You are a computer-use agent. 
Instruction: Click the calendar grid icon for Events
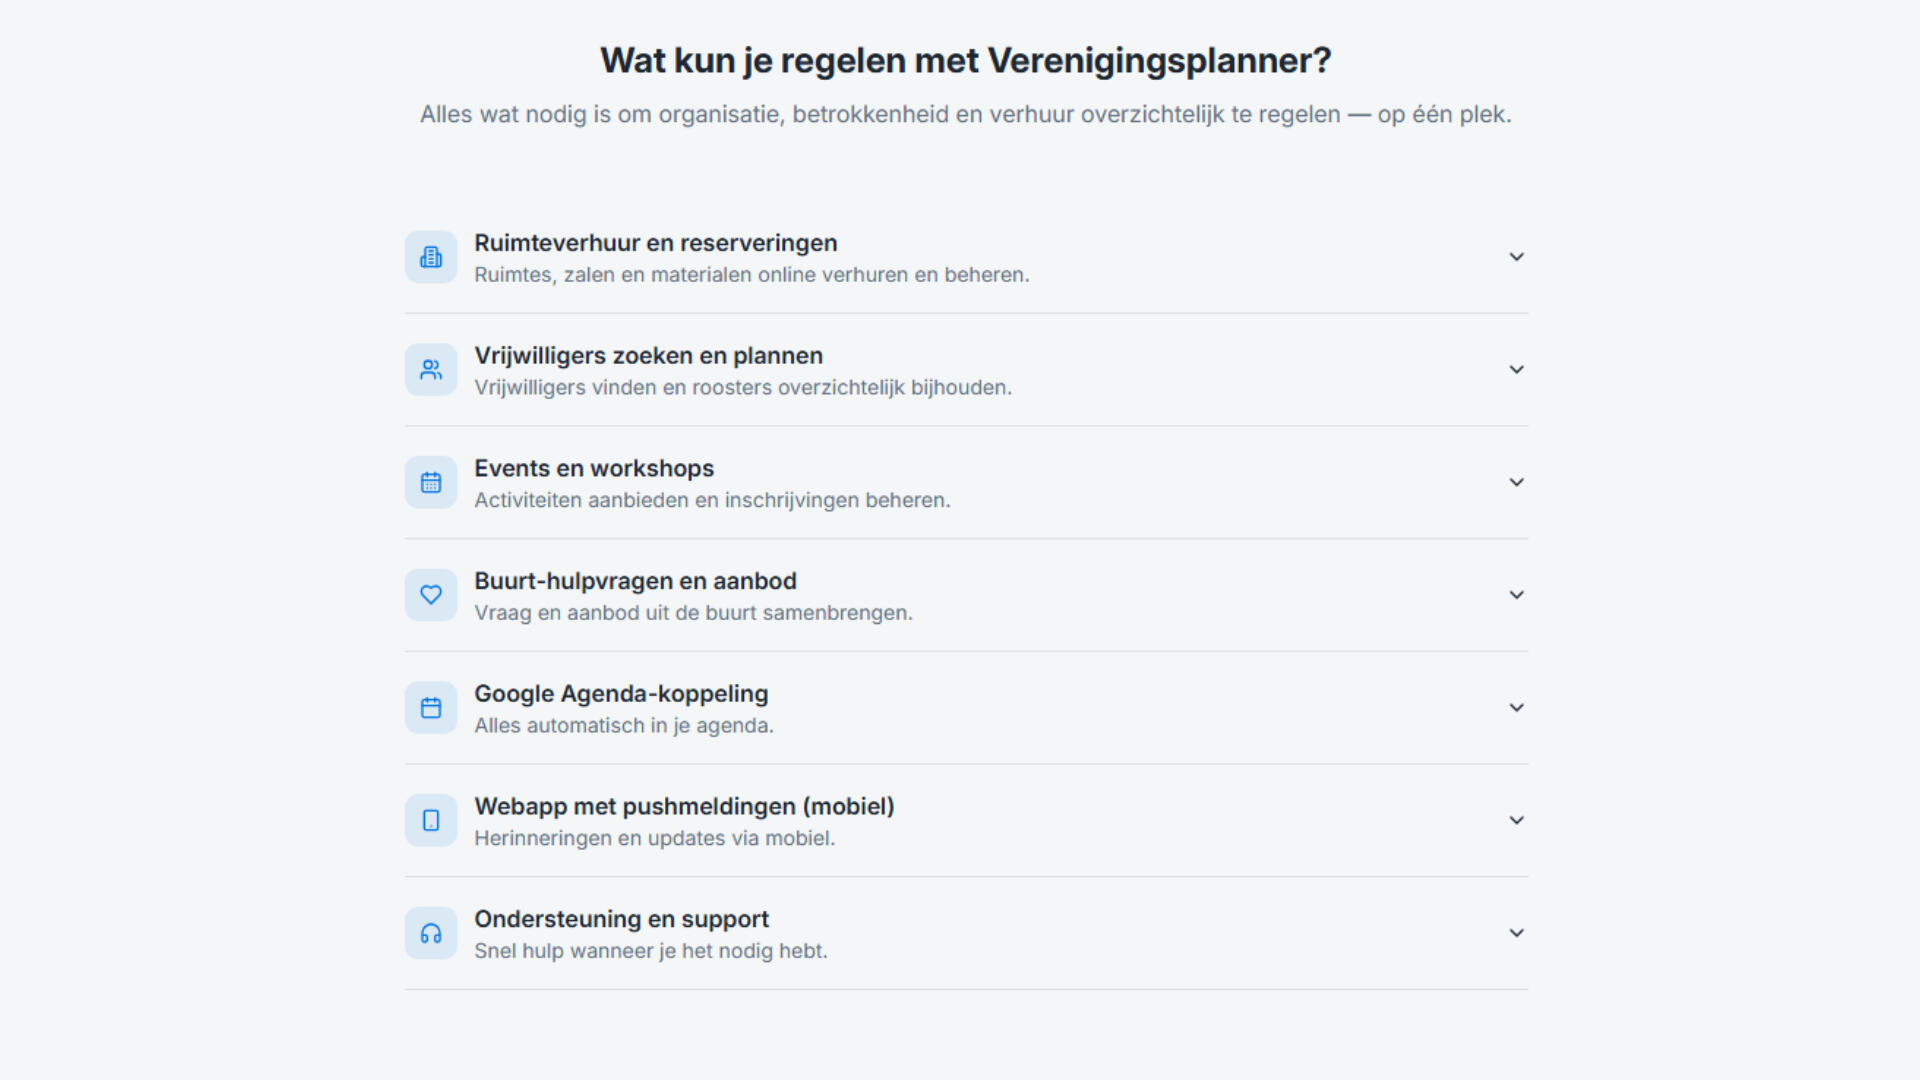point(431,482)
